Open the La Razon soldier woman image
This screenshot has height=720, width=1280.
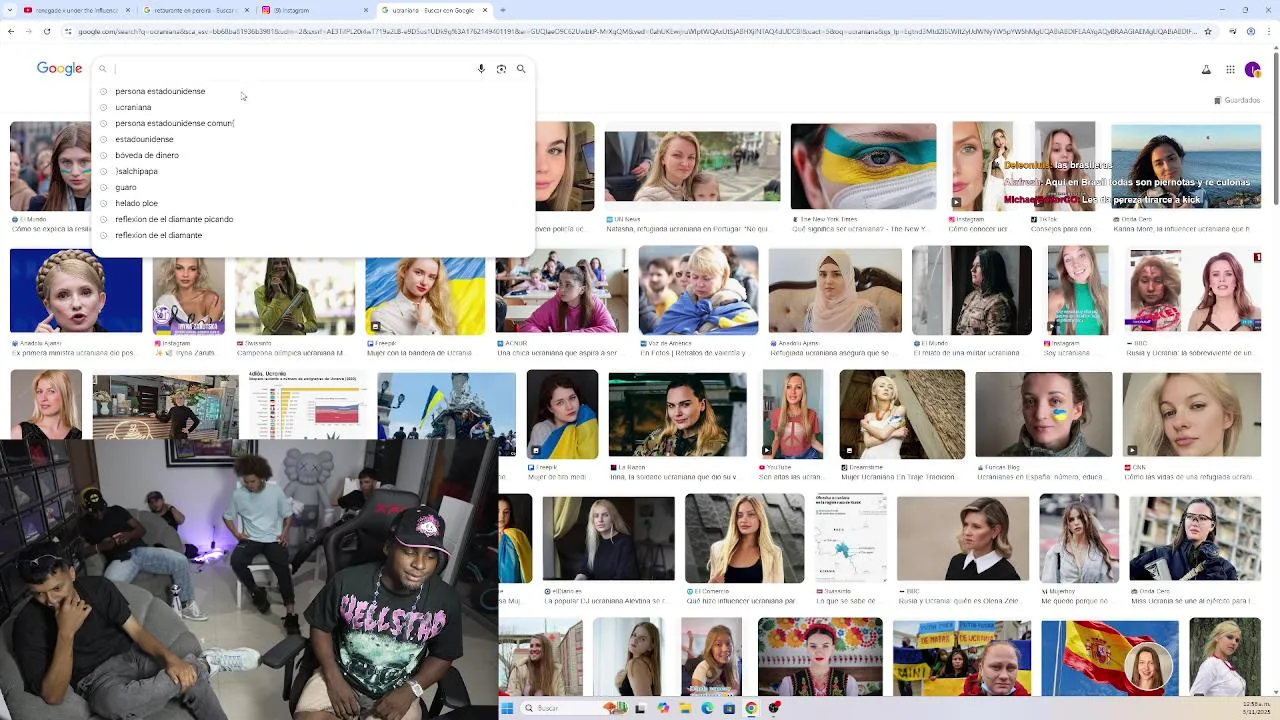coord(677,415)
